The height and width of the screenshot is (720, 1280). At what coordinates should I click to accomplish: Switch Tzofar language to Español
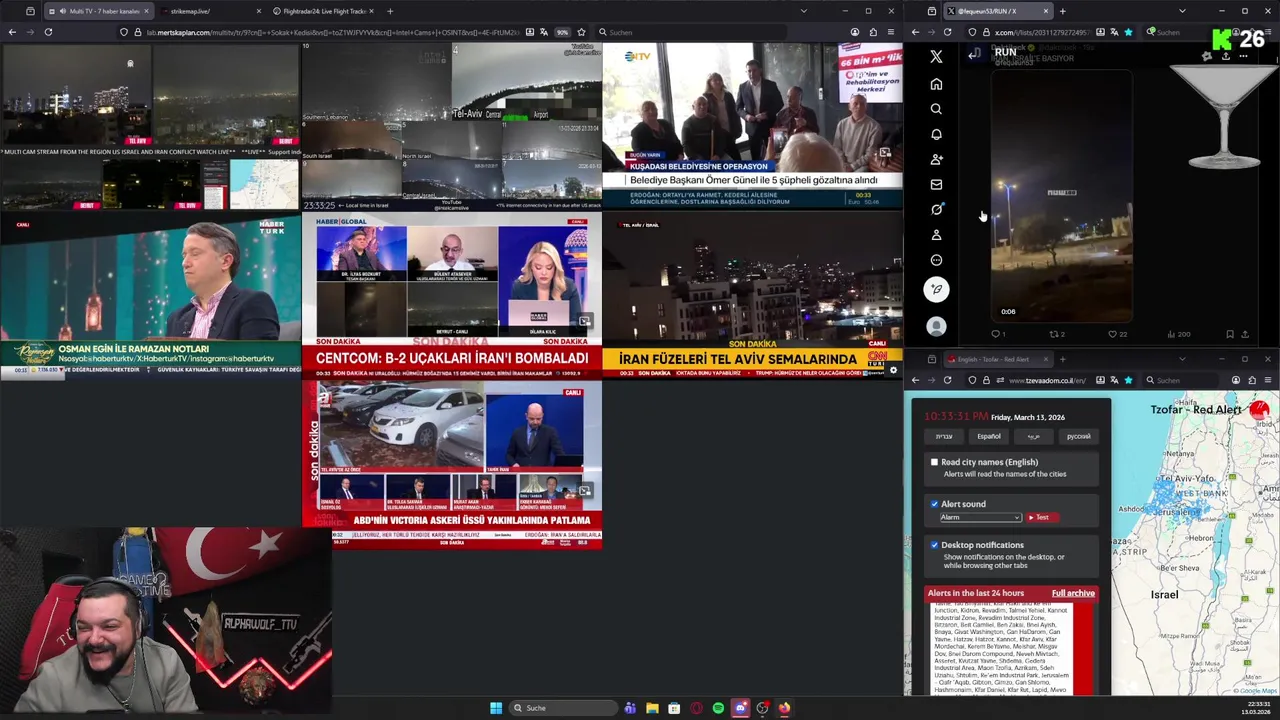pyautogui.click(x=988, y=436)
